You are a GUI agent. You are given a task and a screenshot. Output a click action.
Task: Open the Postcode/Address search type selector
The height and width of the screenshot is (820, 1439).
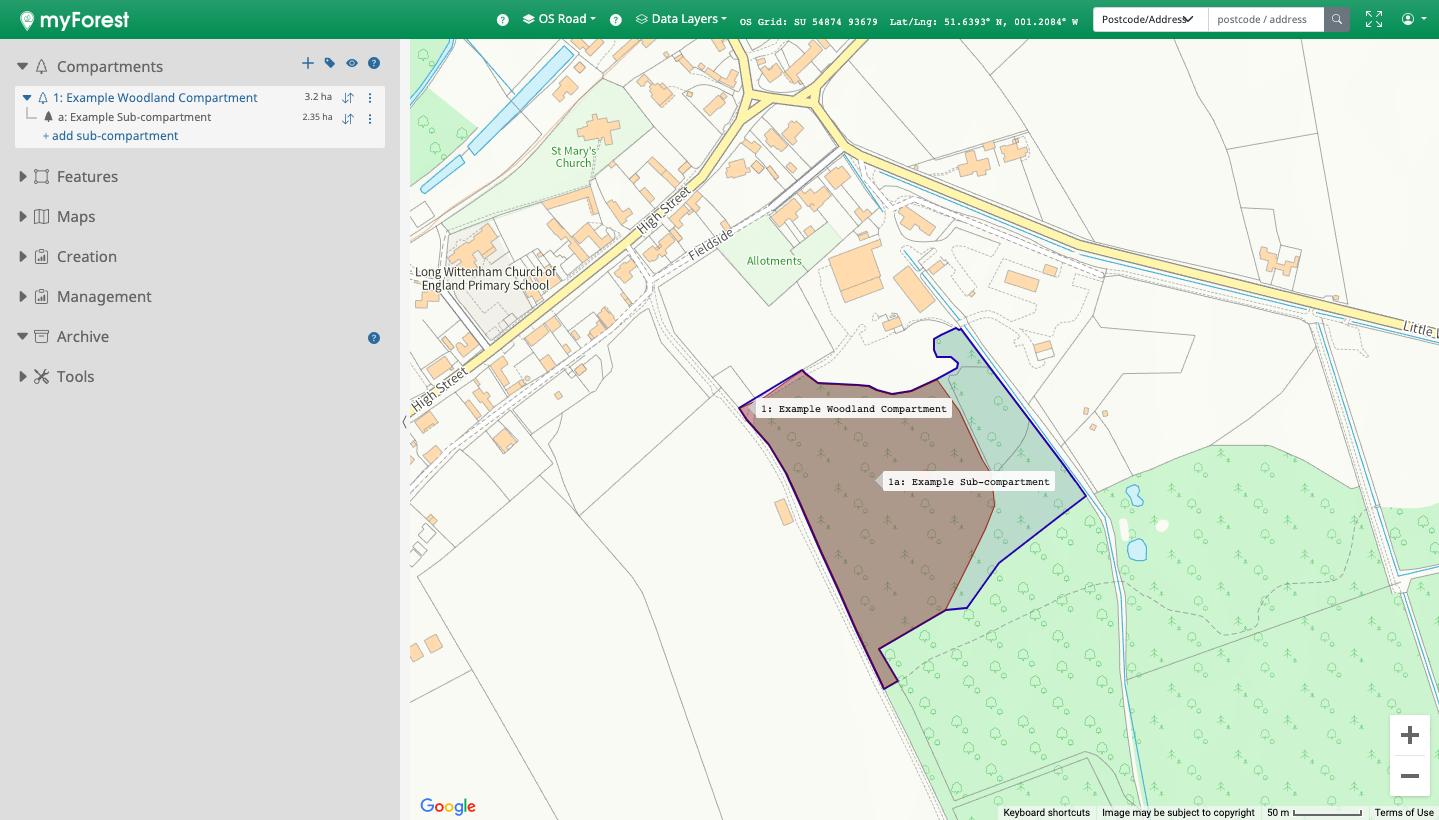pos(1149,19)
